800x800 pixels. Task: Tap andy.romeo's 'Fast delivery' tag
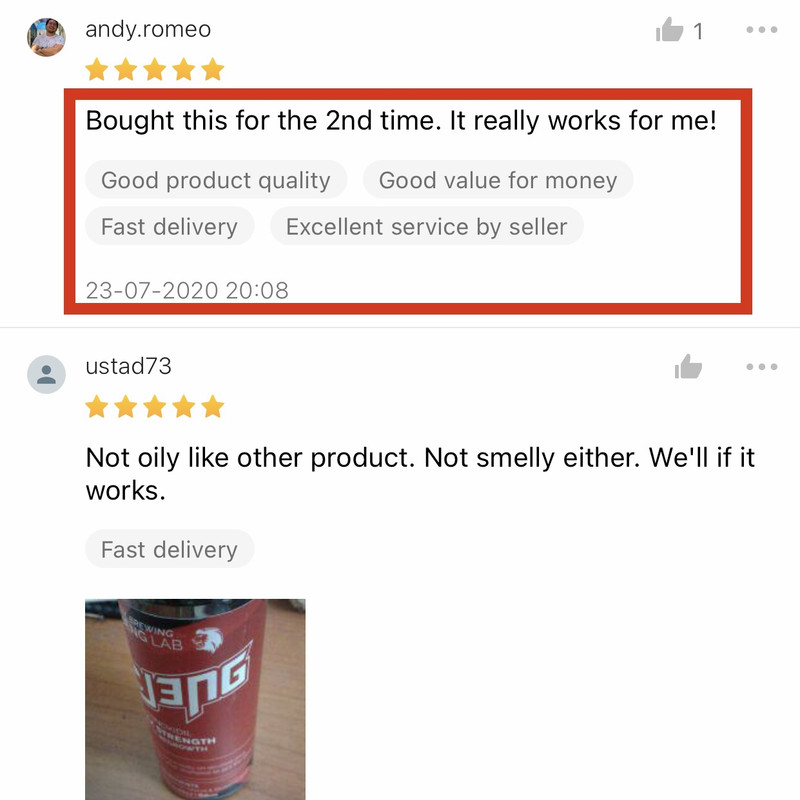tap(169, 227)
